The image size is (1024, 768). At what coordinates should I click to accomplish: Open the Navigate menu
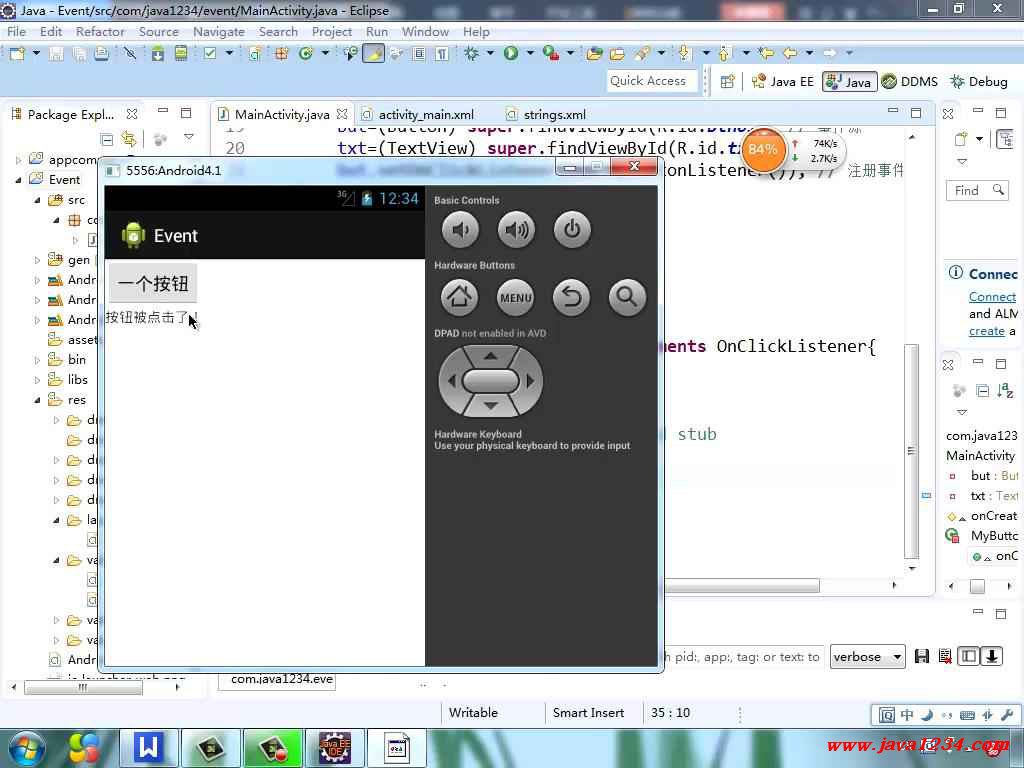219,31
